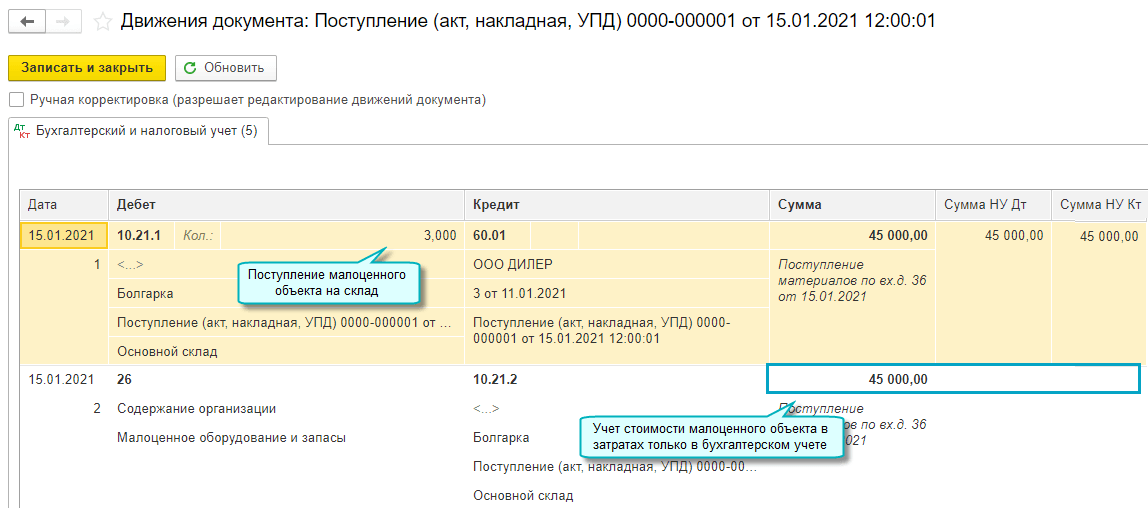Click the Кредит column header
Screen dimensions: 1148x508
[496, 205]
